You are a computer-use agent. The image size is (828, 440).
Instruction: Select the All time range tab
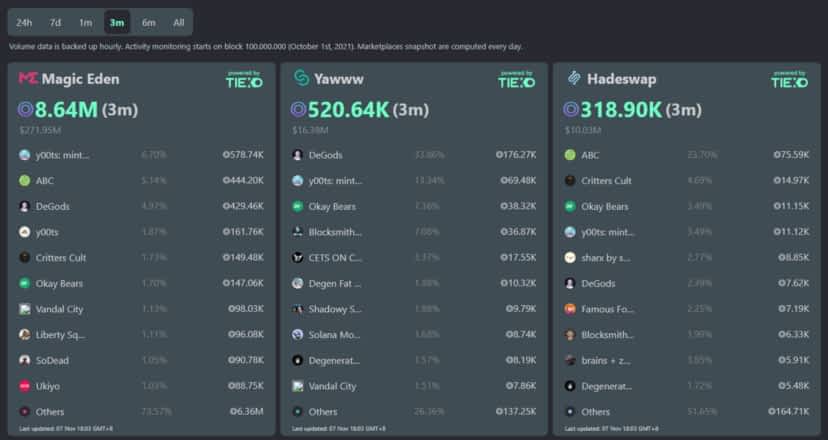pyautogui.click(x=178, y=23)
